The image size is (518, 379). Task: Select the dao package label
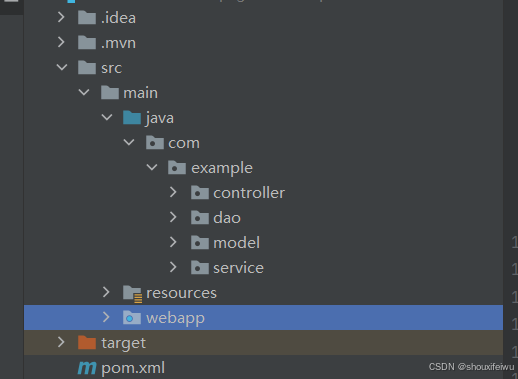point(227,218)
